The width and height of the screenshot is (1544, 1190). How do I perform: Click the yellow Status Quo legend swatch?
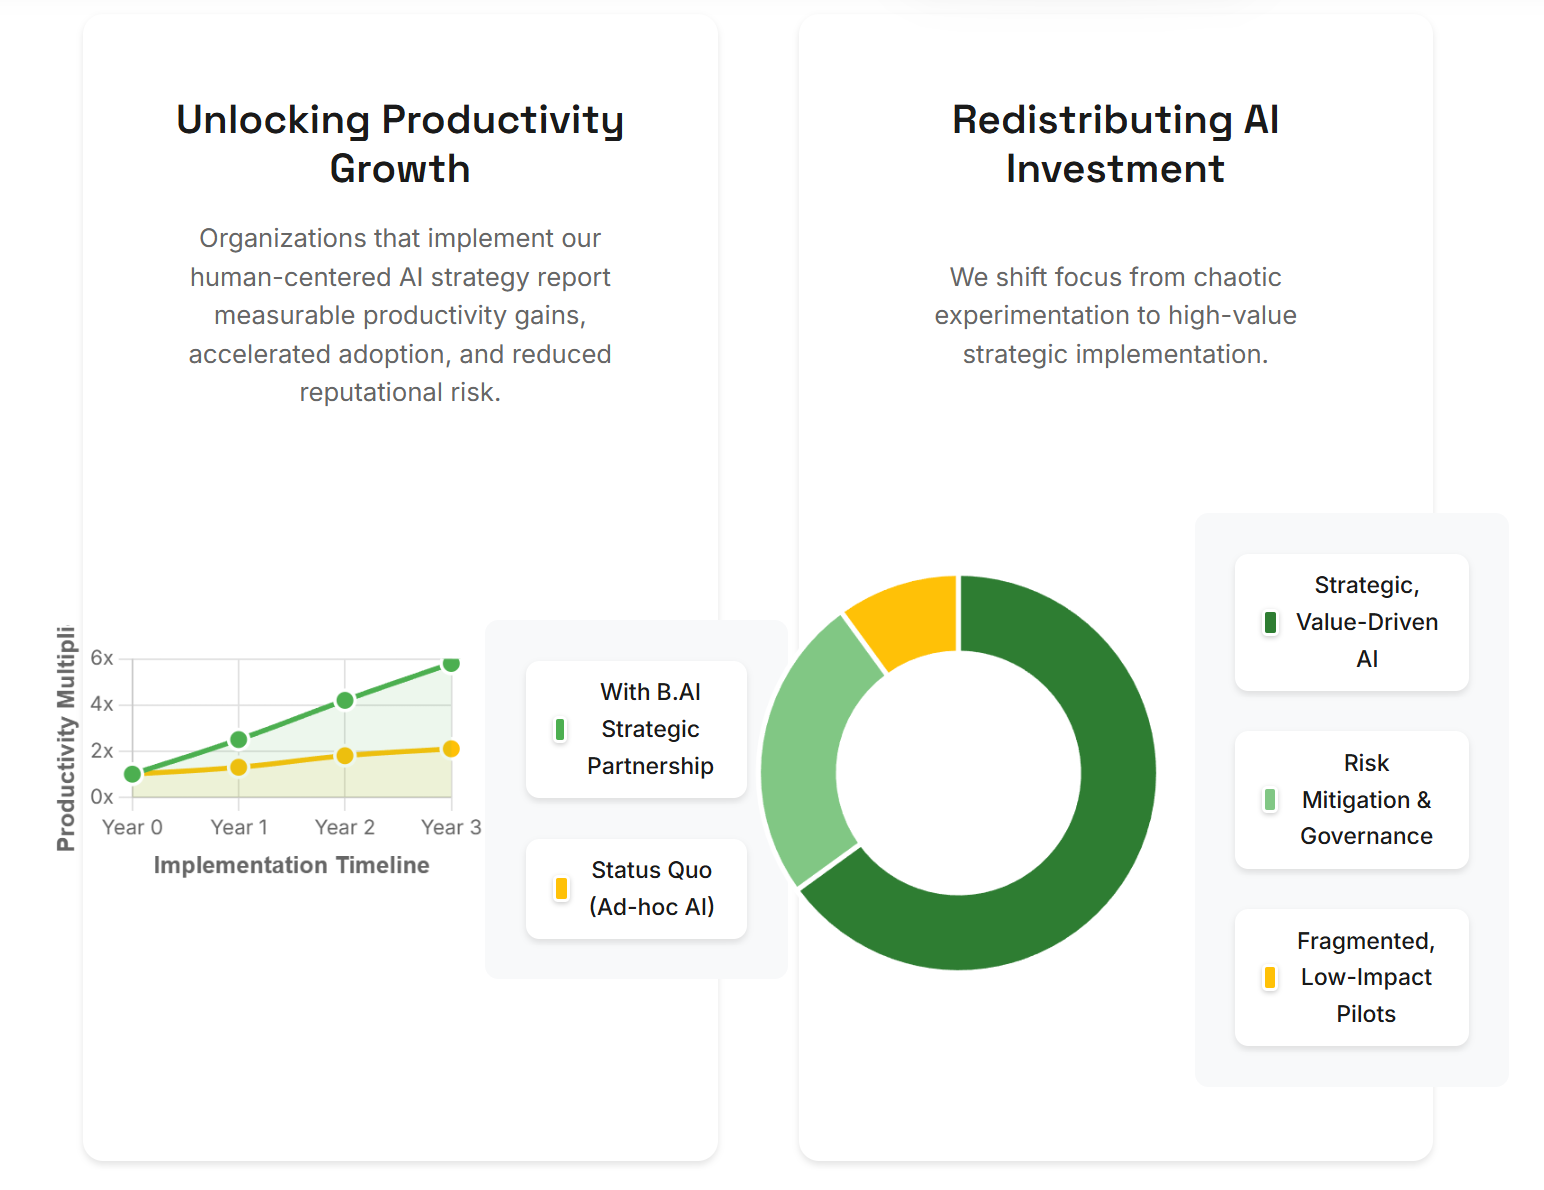[561, 888]
